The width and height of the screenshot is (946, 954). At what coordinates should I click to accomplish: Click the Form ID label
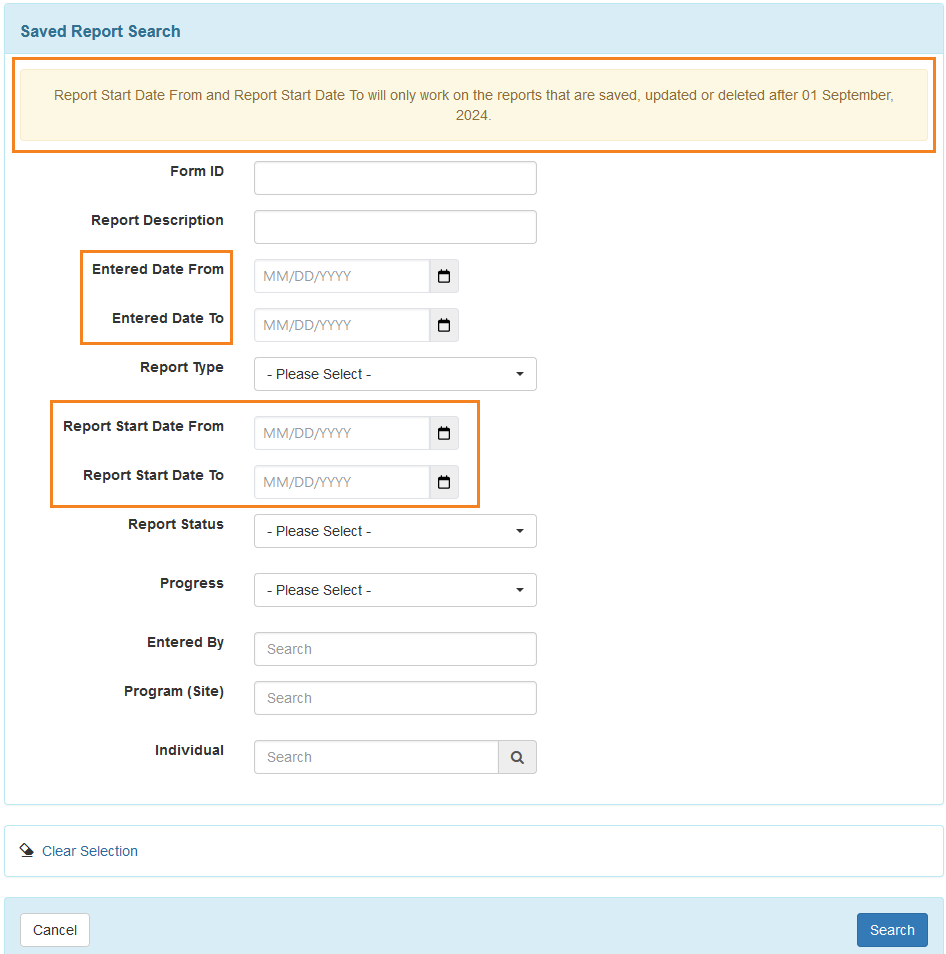pos(197,171)
